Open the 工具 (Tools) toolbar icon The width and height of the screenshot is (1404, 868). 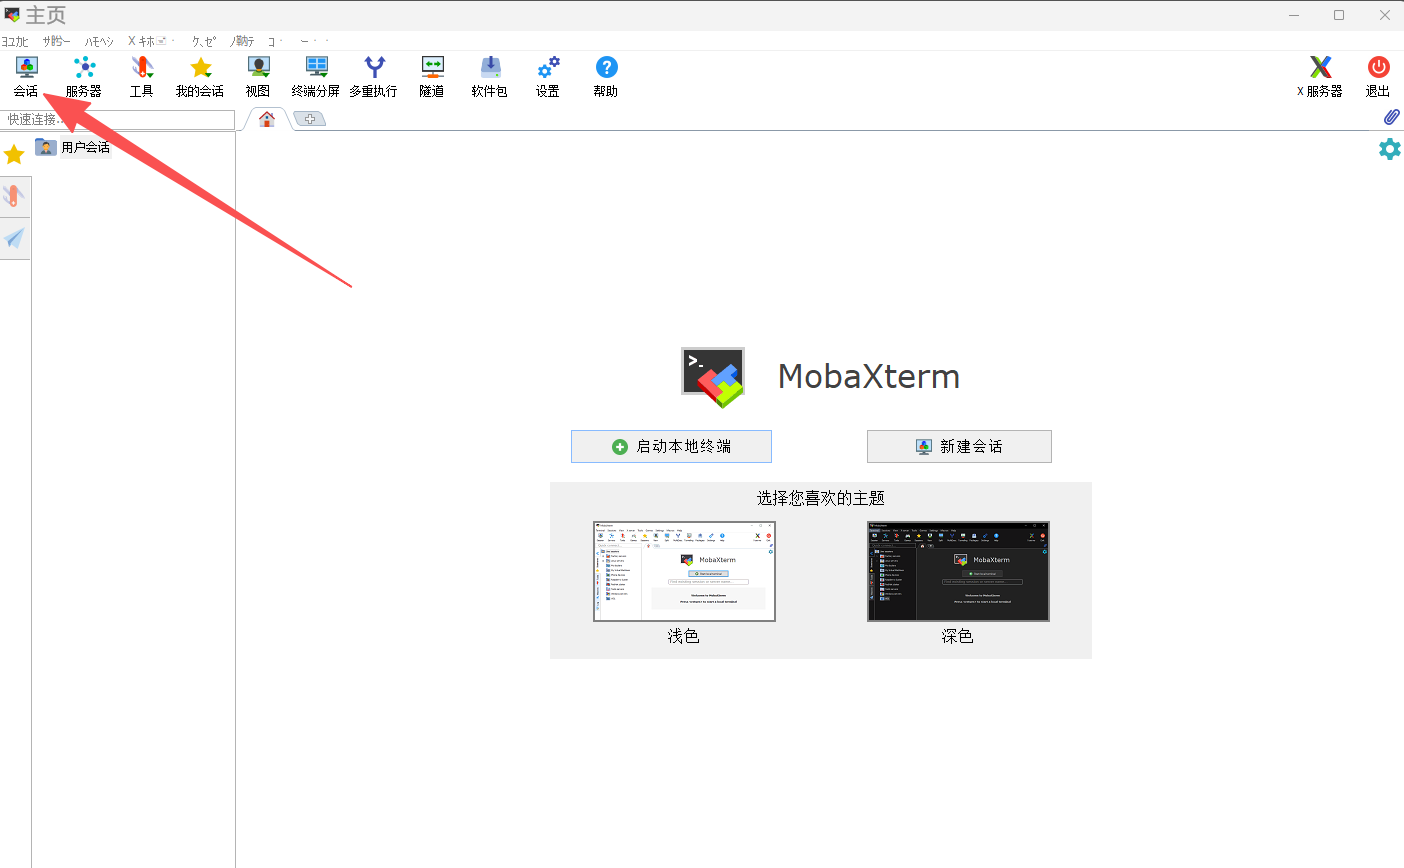coord(142,76)
